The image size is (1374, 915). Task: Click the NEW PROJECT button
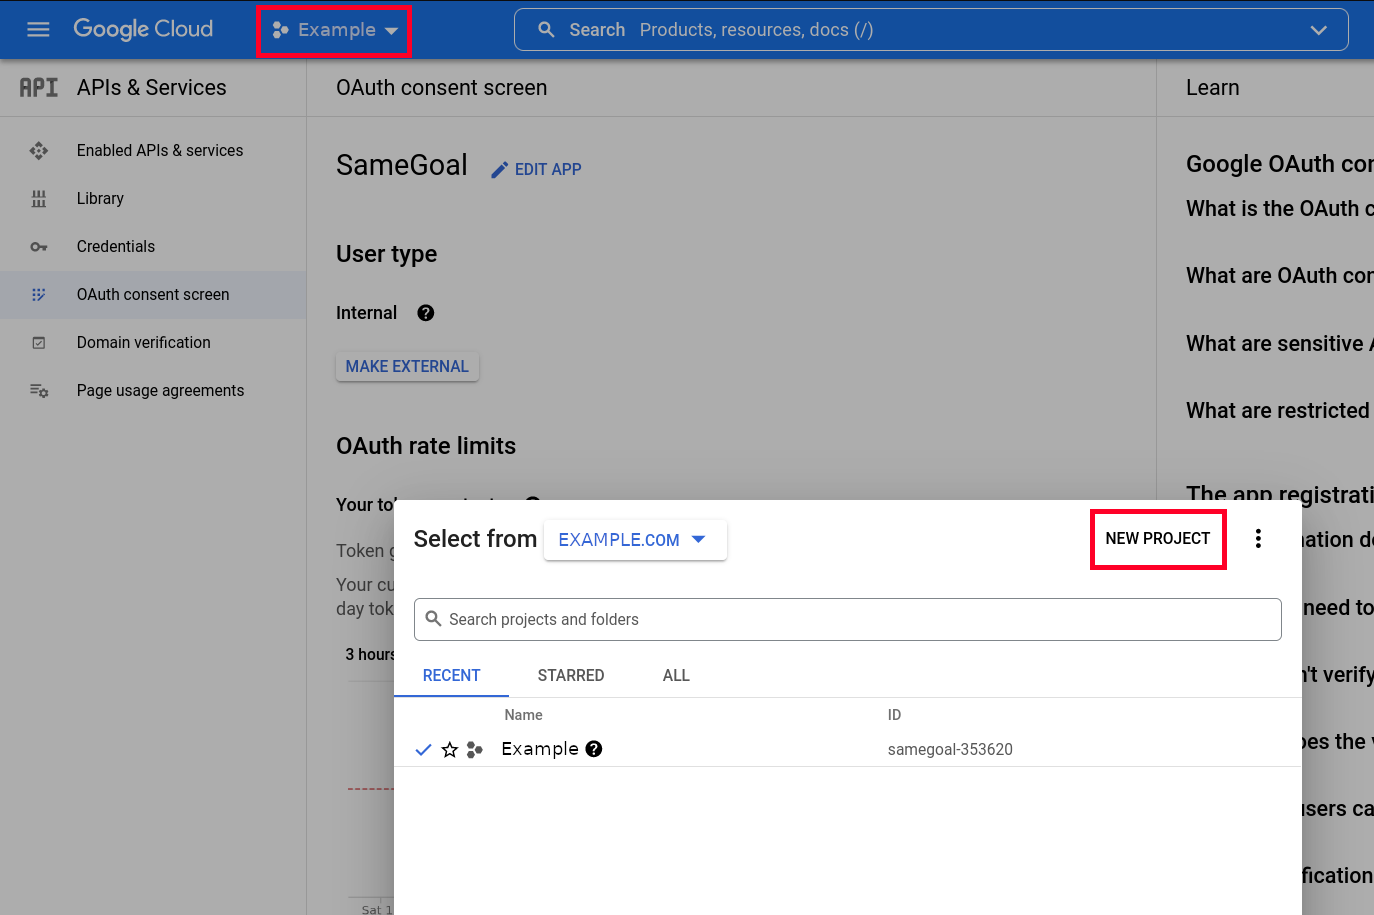point(1158,538)
